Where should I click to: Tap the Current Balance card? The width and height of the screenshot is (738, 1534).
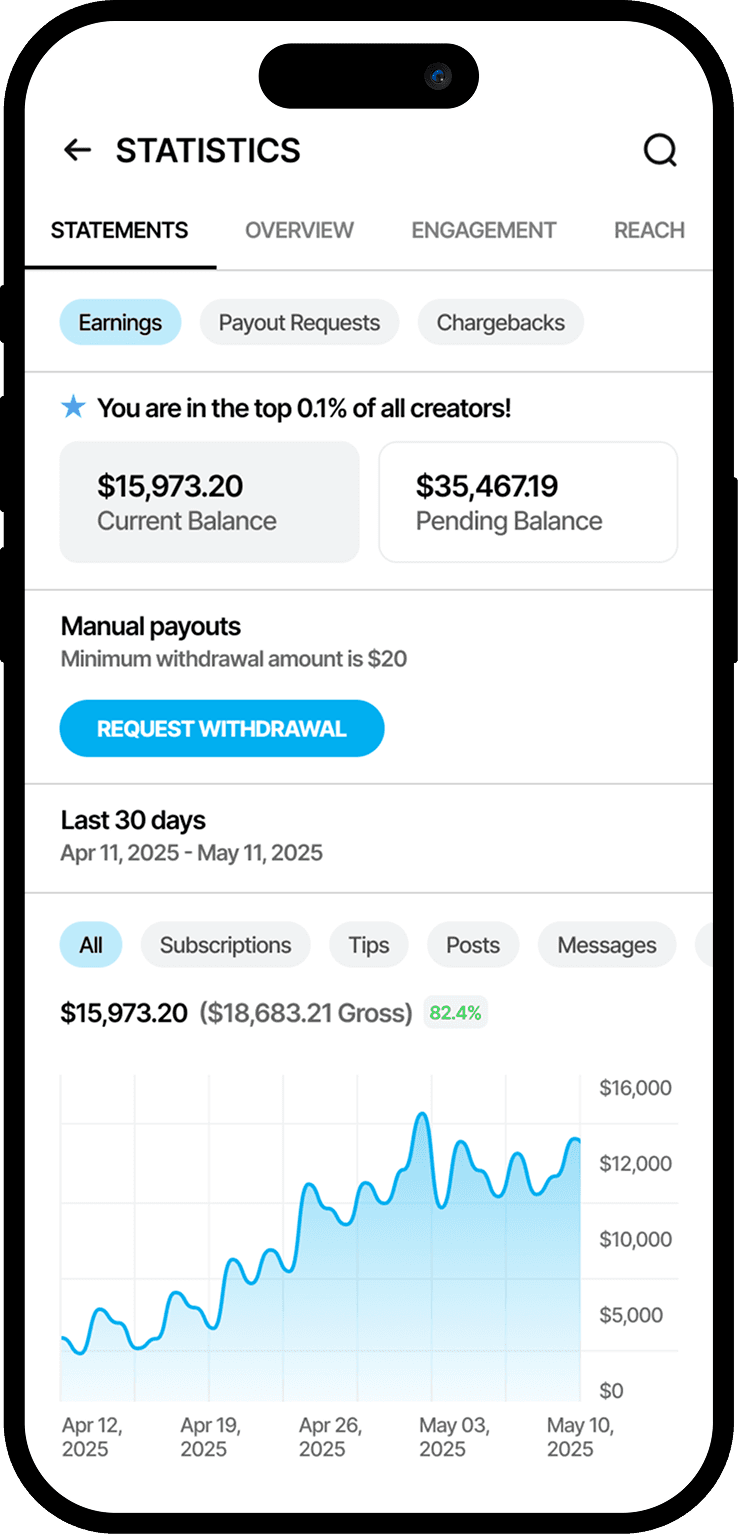(209, 502)
